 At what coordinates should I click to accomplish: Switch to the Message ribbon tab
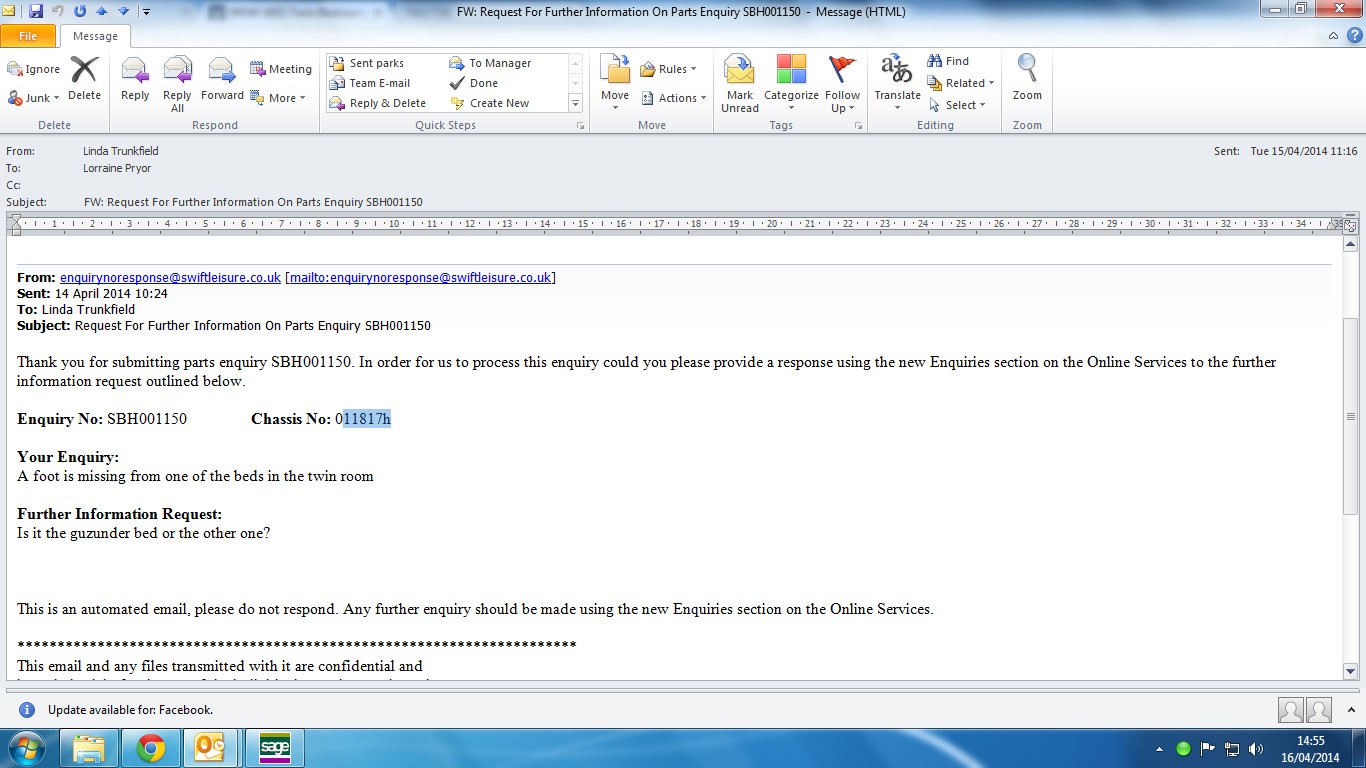95,36
